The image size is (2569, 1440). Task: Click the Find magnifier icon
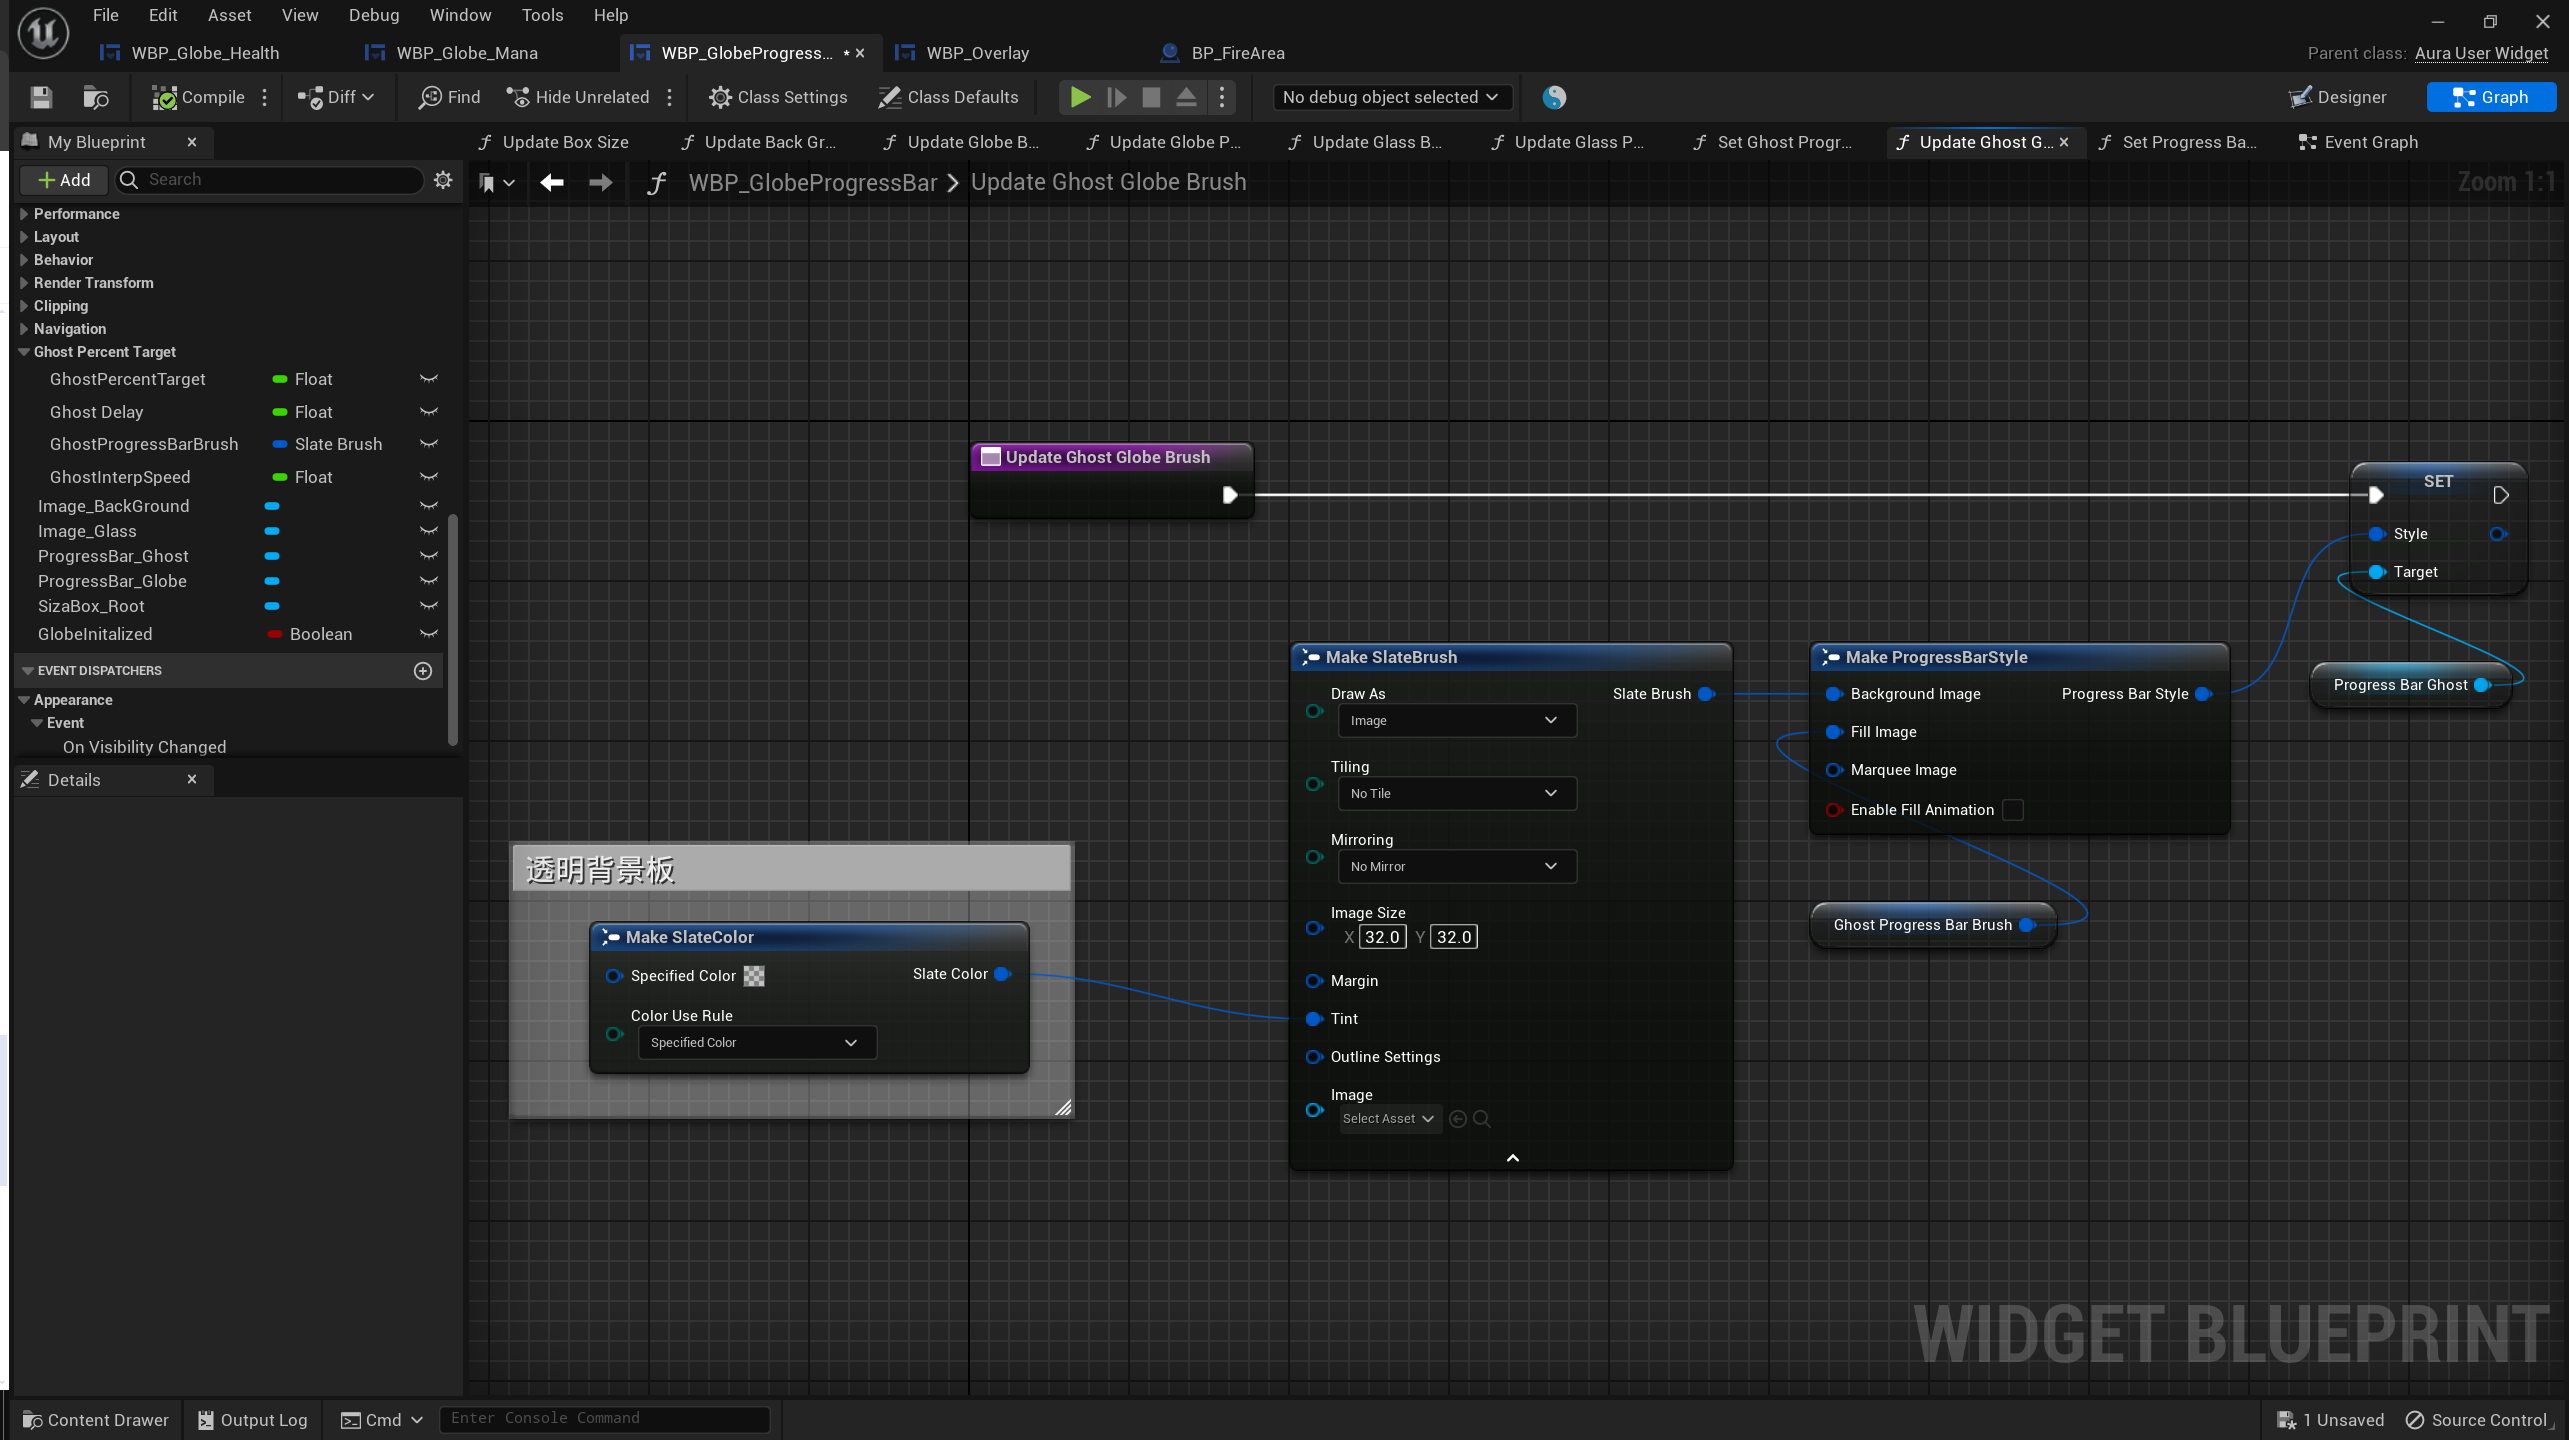(x=431, y=97)
